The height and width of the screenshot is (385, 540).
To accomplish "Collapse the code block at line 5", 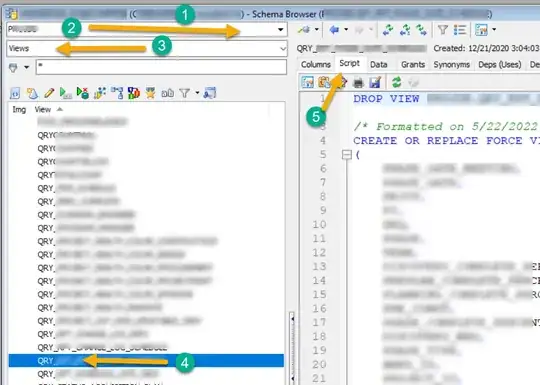I will click(x=347, y=155).
